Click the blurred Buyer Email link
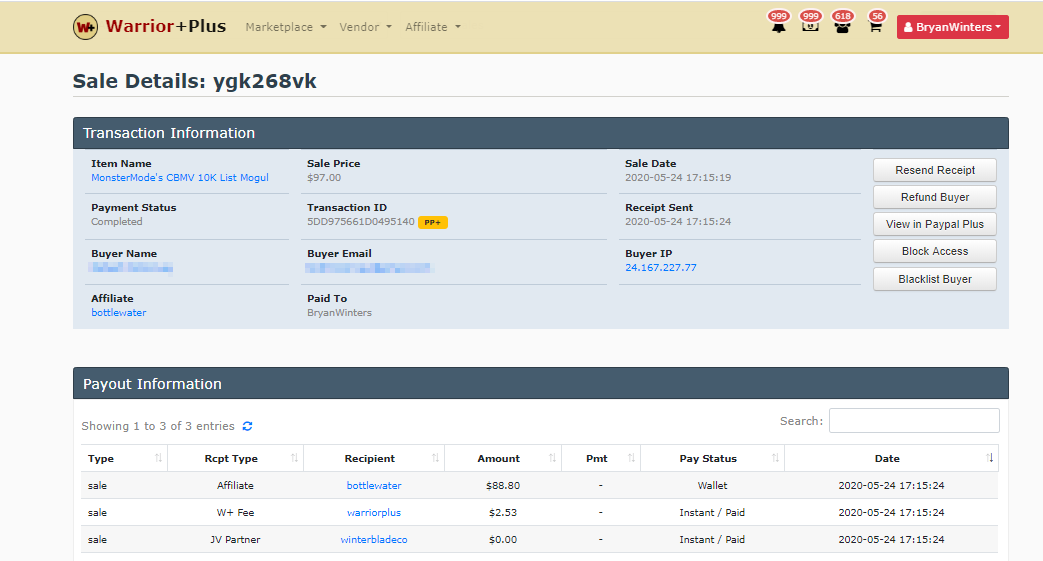This screenshot has width=1043, height=561. click(369, 268)
